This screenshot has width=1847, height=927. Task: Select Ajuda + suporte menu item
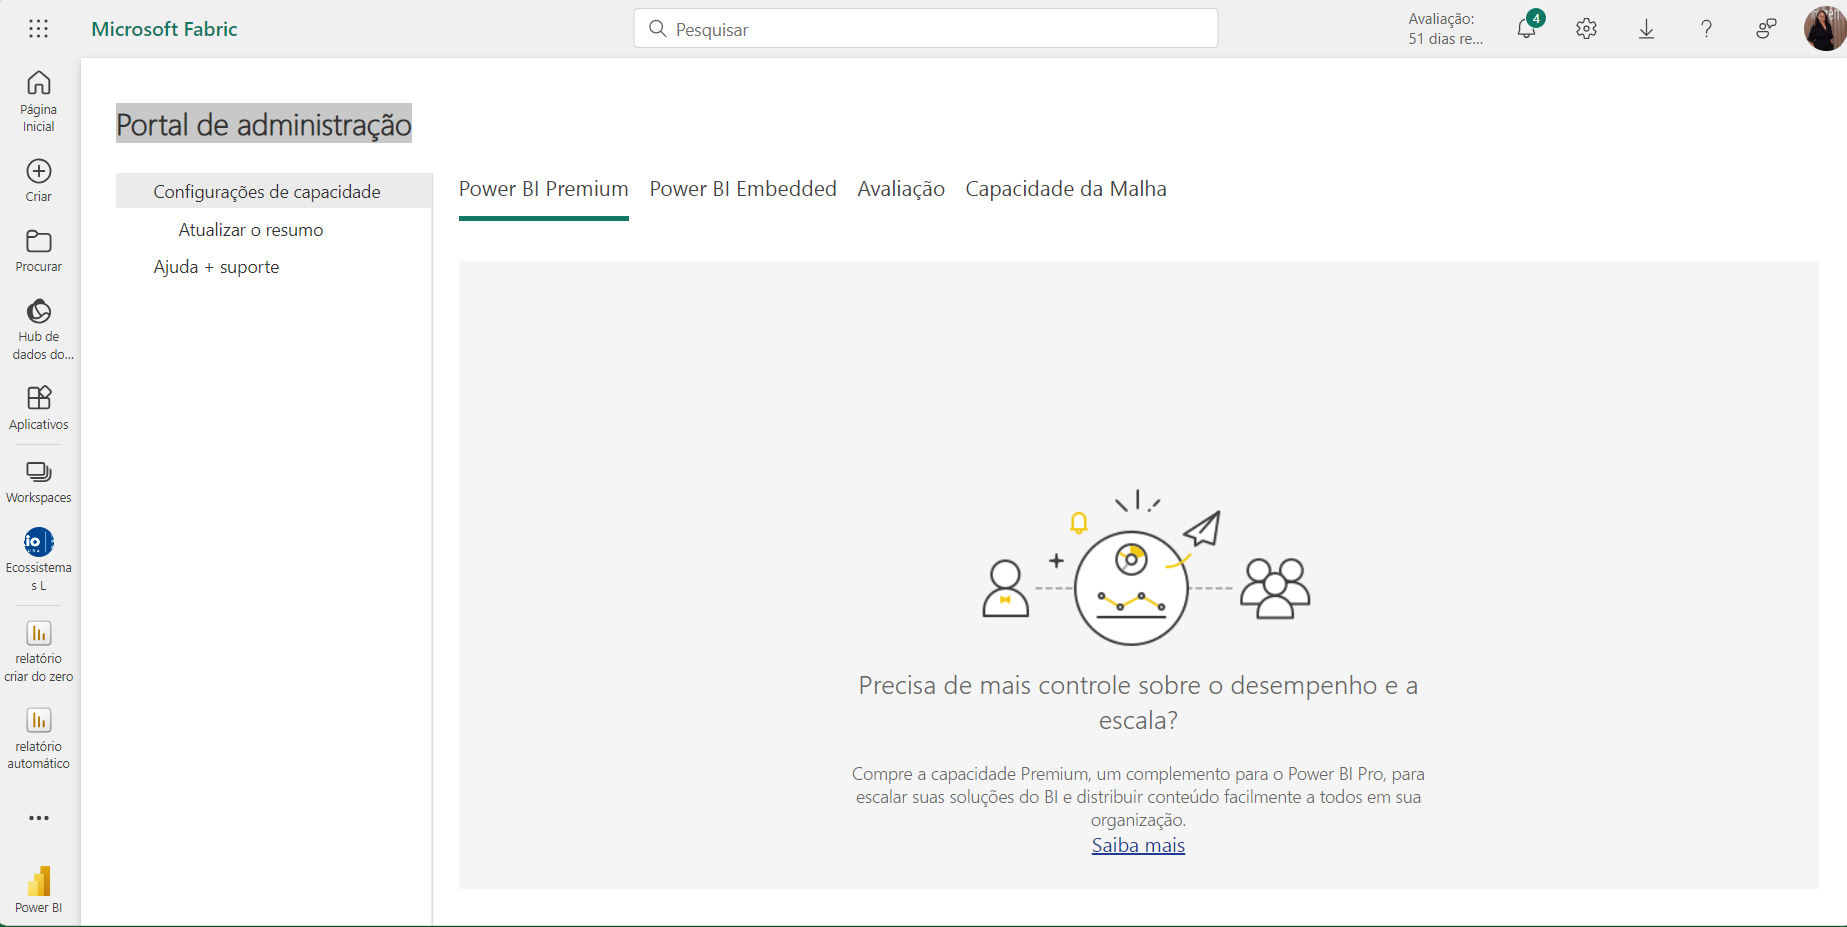click(x=216, y=267)
